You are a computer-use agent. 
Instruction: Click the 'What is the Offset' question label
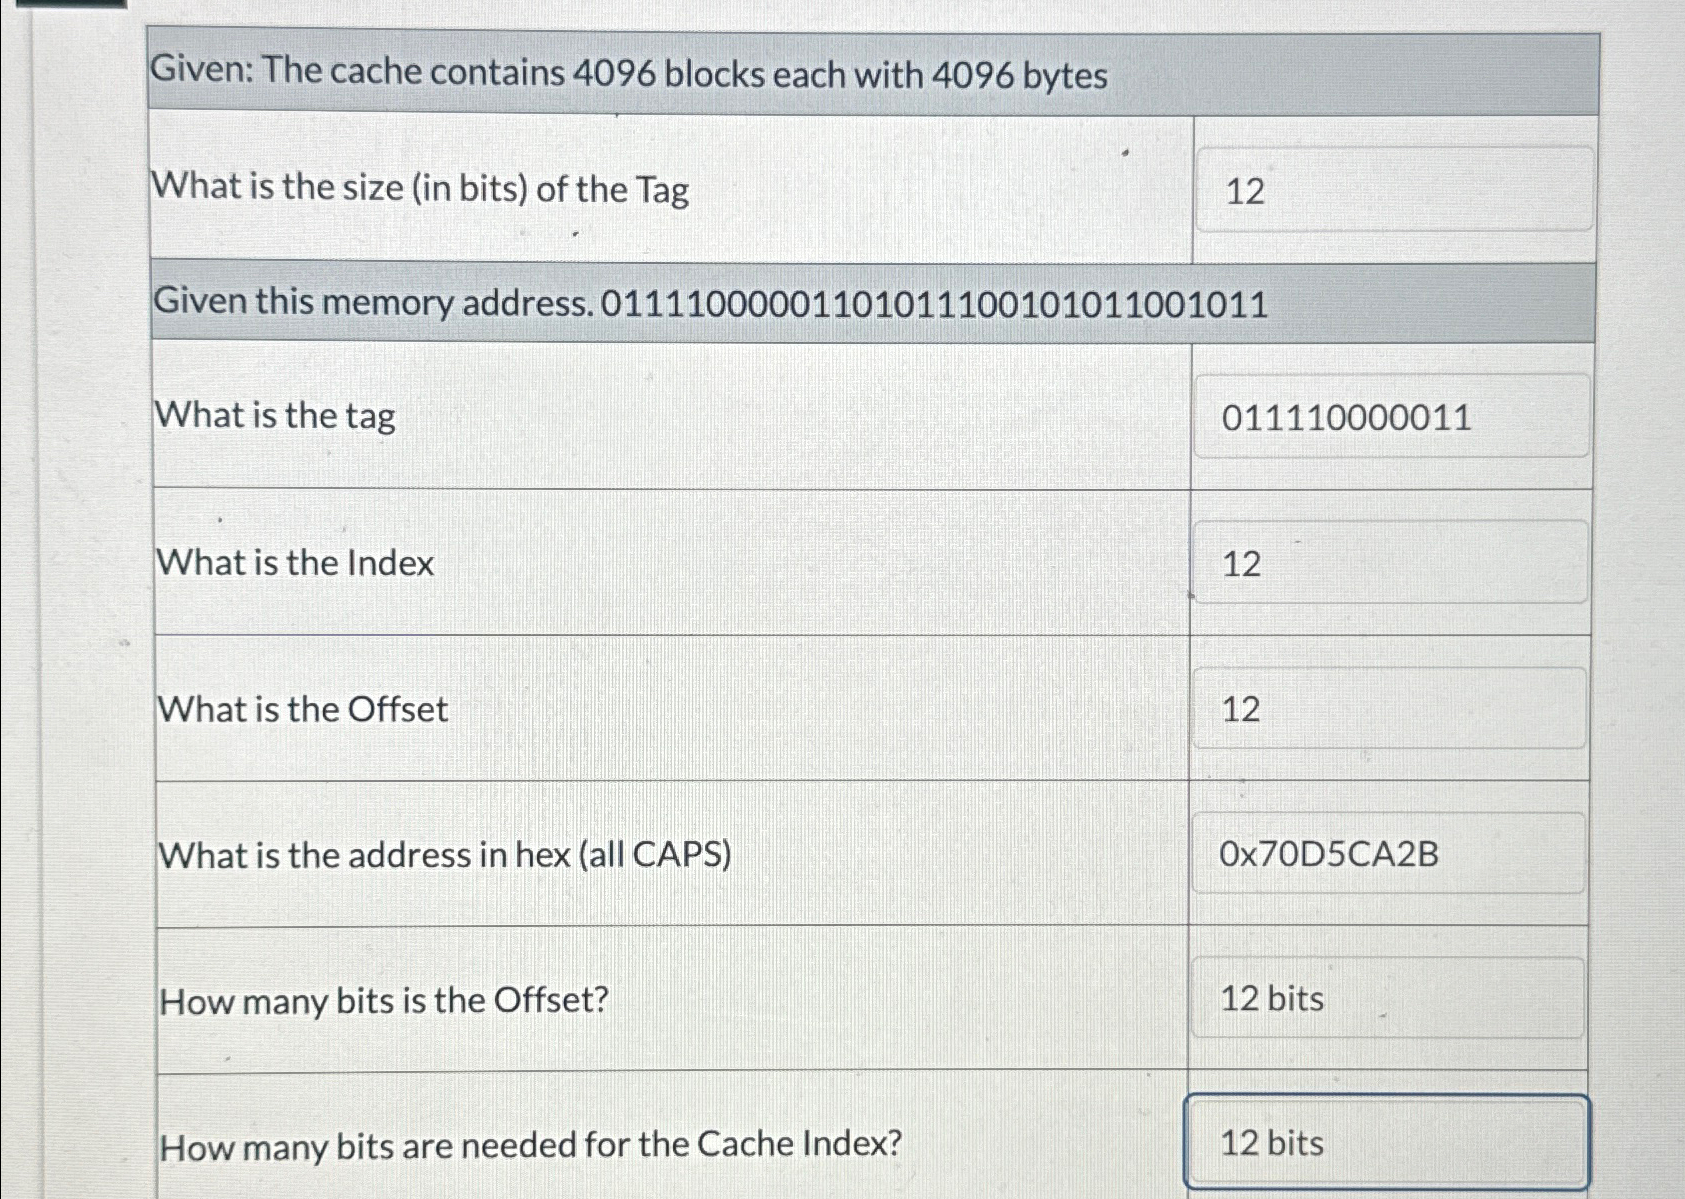[x=300, y=710]
